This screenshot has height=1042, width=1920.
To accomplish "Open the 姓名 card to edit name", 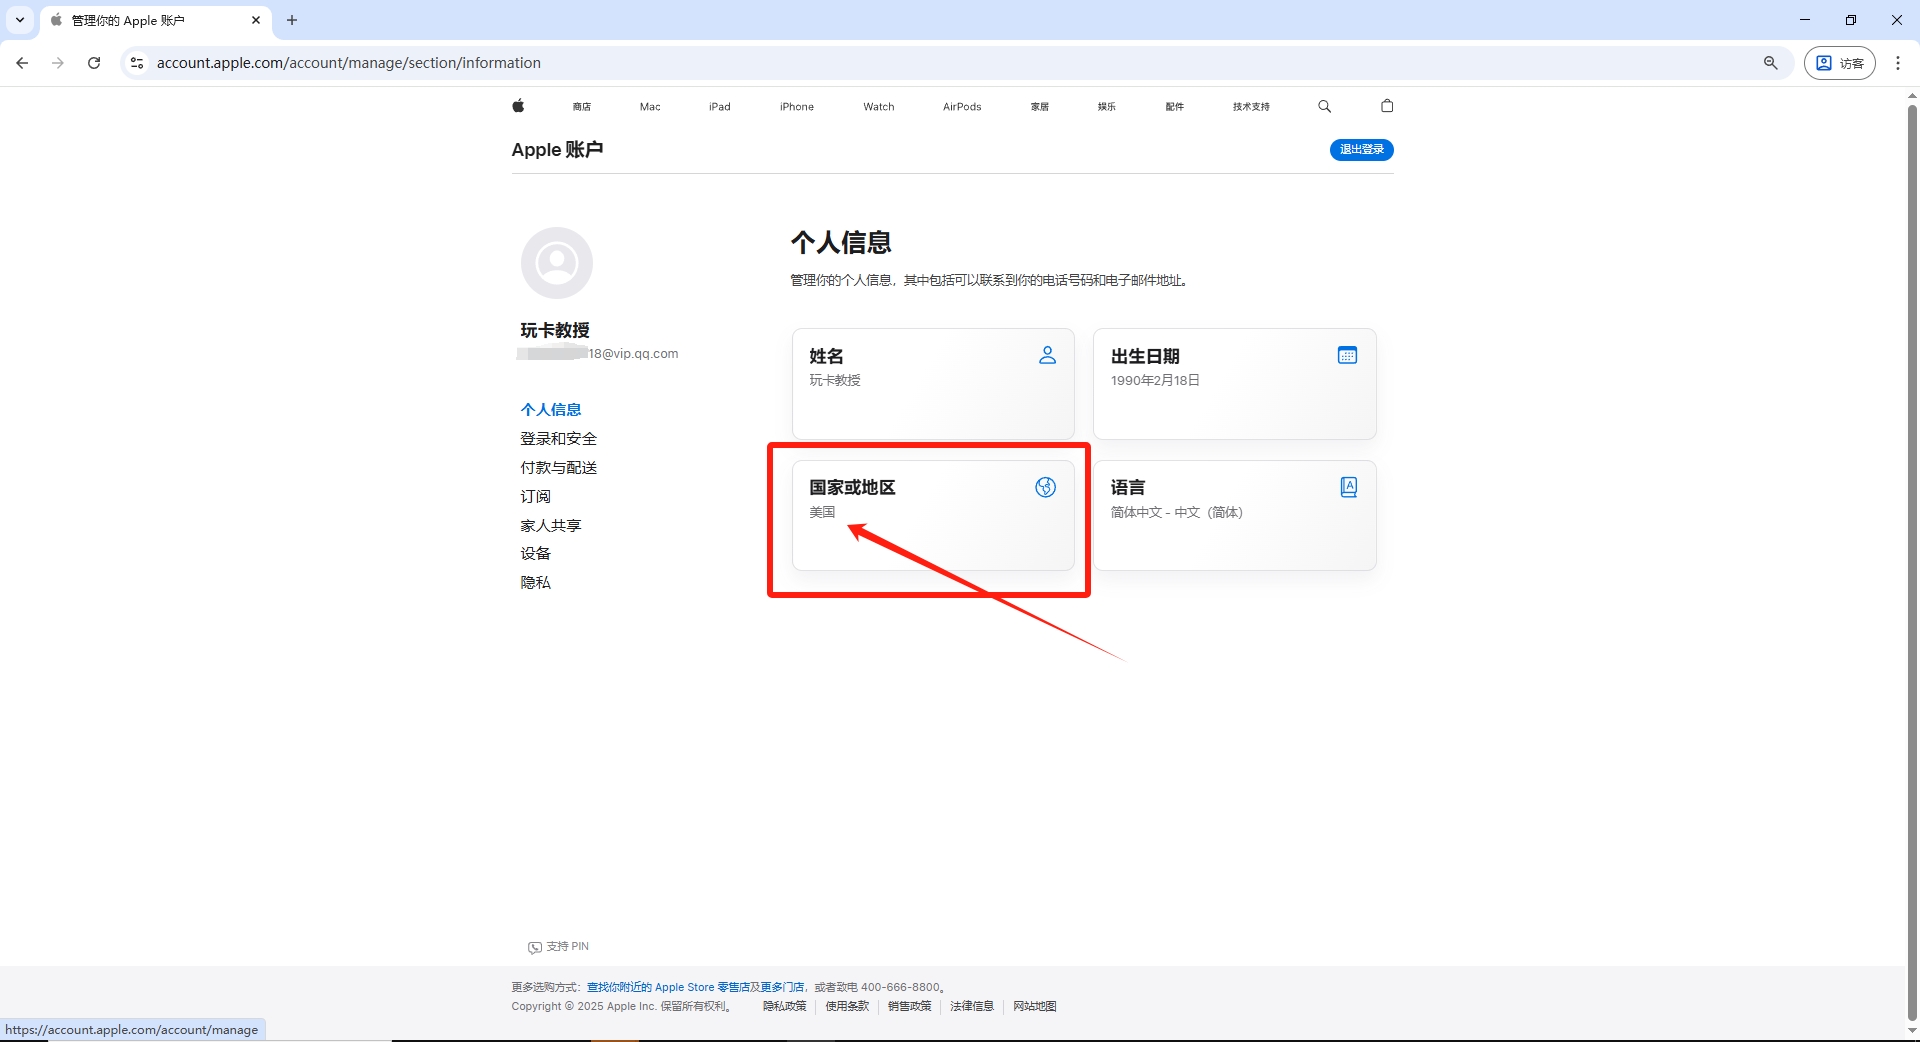I will [933, 384].
